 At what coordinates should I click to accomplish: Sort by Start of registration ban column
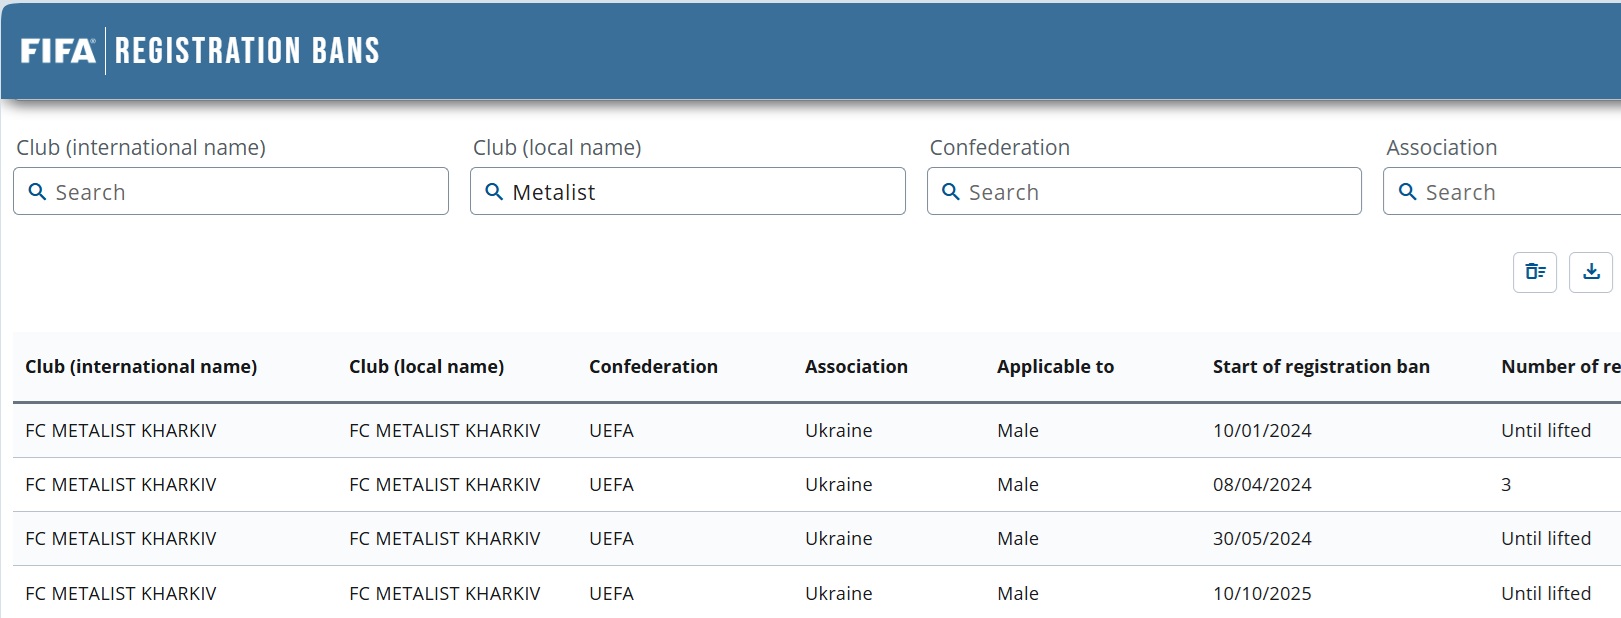tap(1321, 367)
